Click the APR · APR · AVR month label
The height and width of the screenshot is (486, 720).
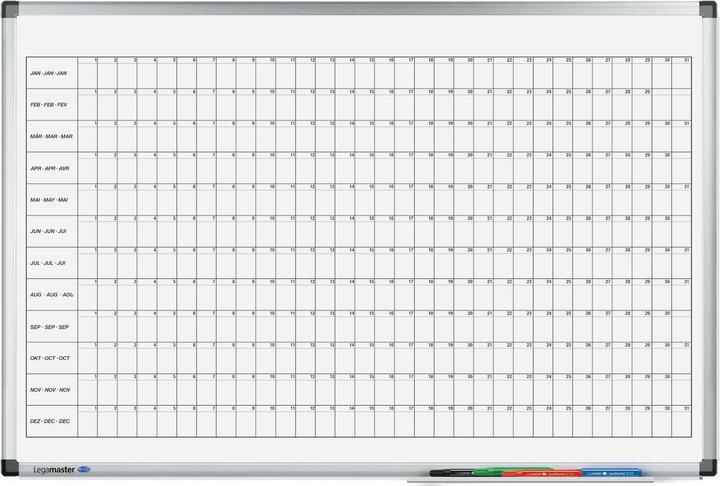click(50, 168)
